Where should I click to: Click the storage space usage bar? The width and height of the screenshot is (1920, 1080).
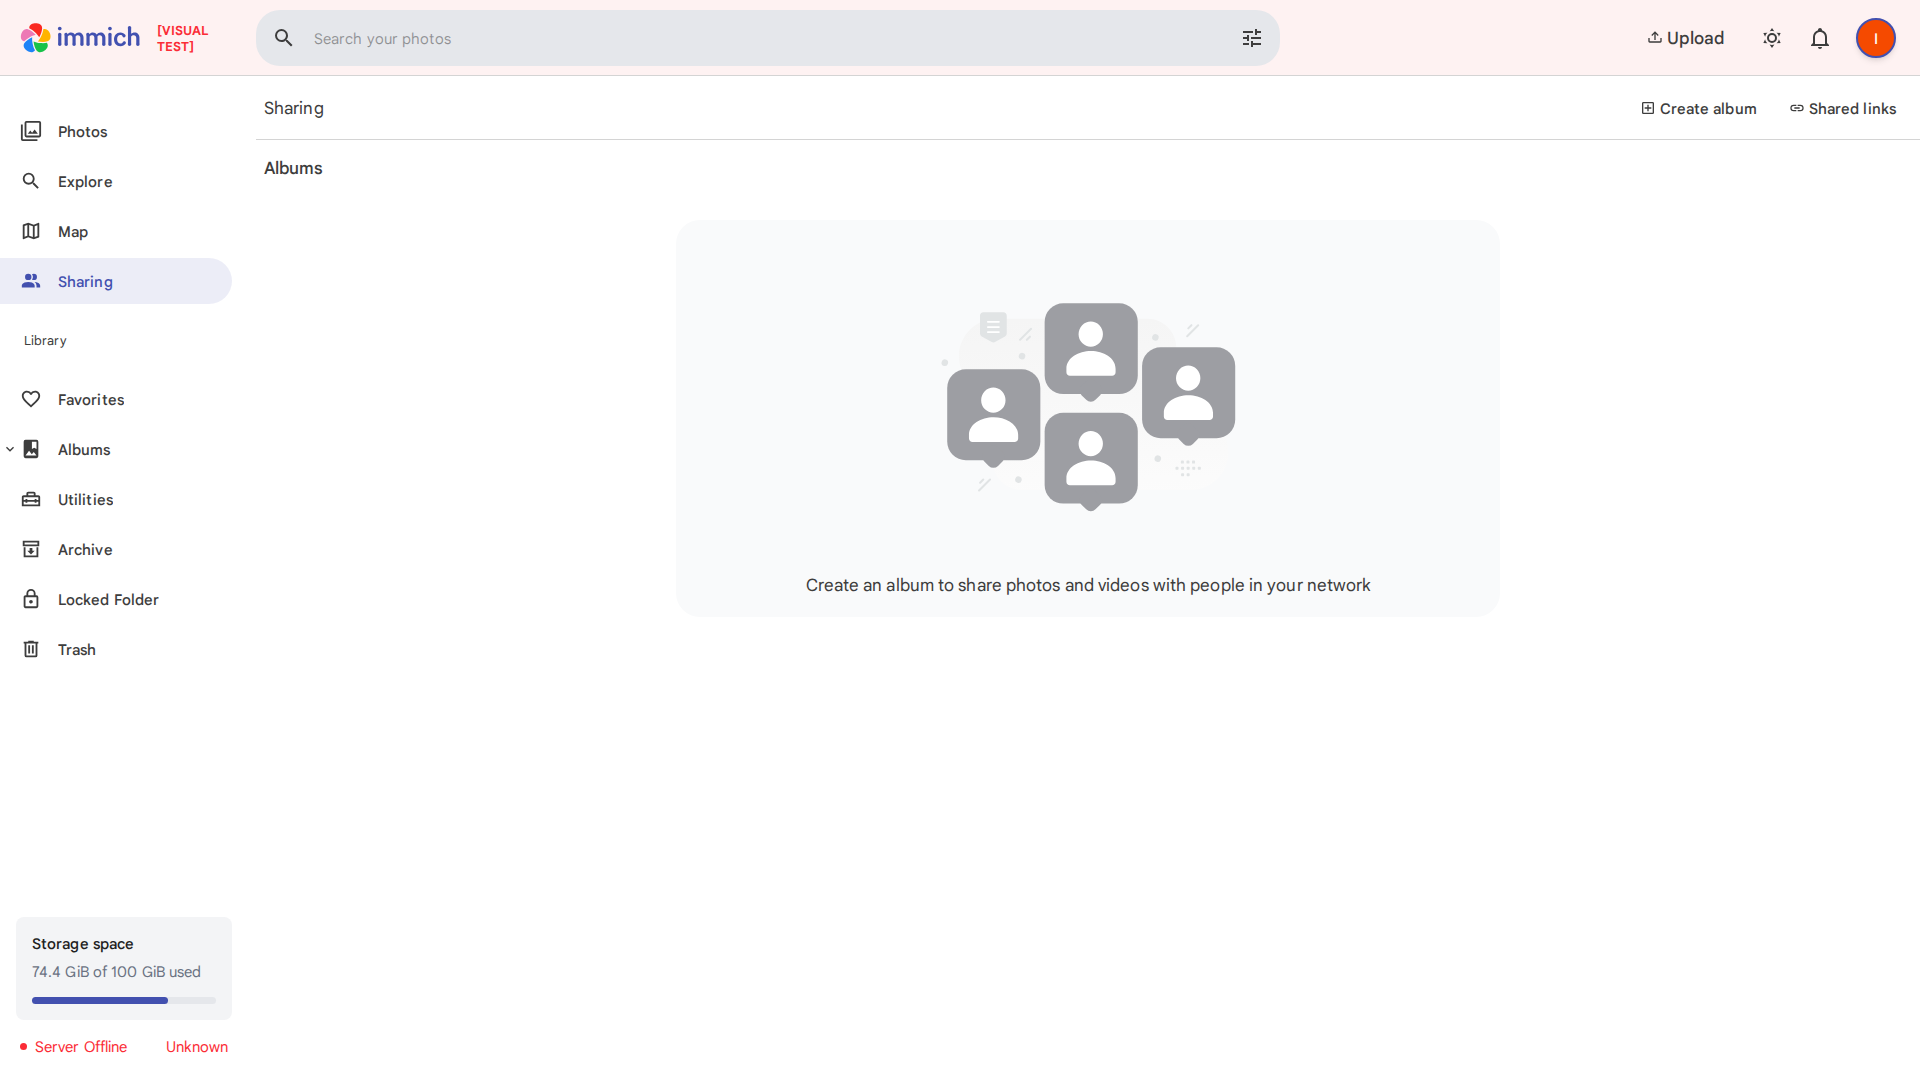coord(123,1000)
